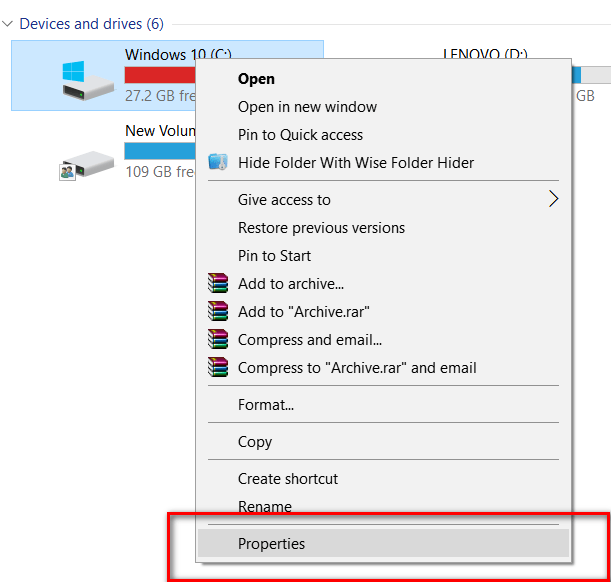The width and height of the screenshot is (611, 582).
Task: Click WinRAR icon beside Compress to "Archive.rar" and email
Action: coord(218,367)
